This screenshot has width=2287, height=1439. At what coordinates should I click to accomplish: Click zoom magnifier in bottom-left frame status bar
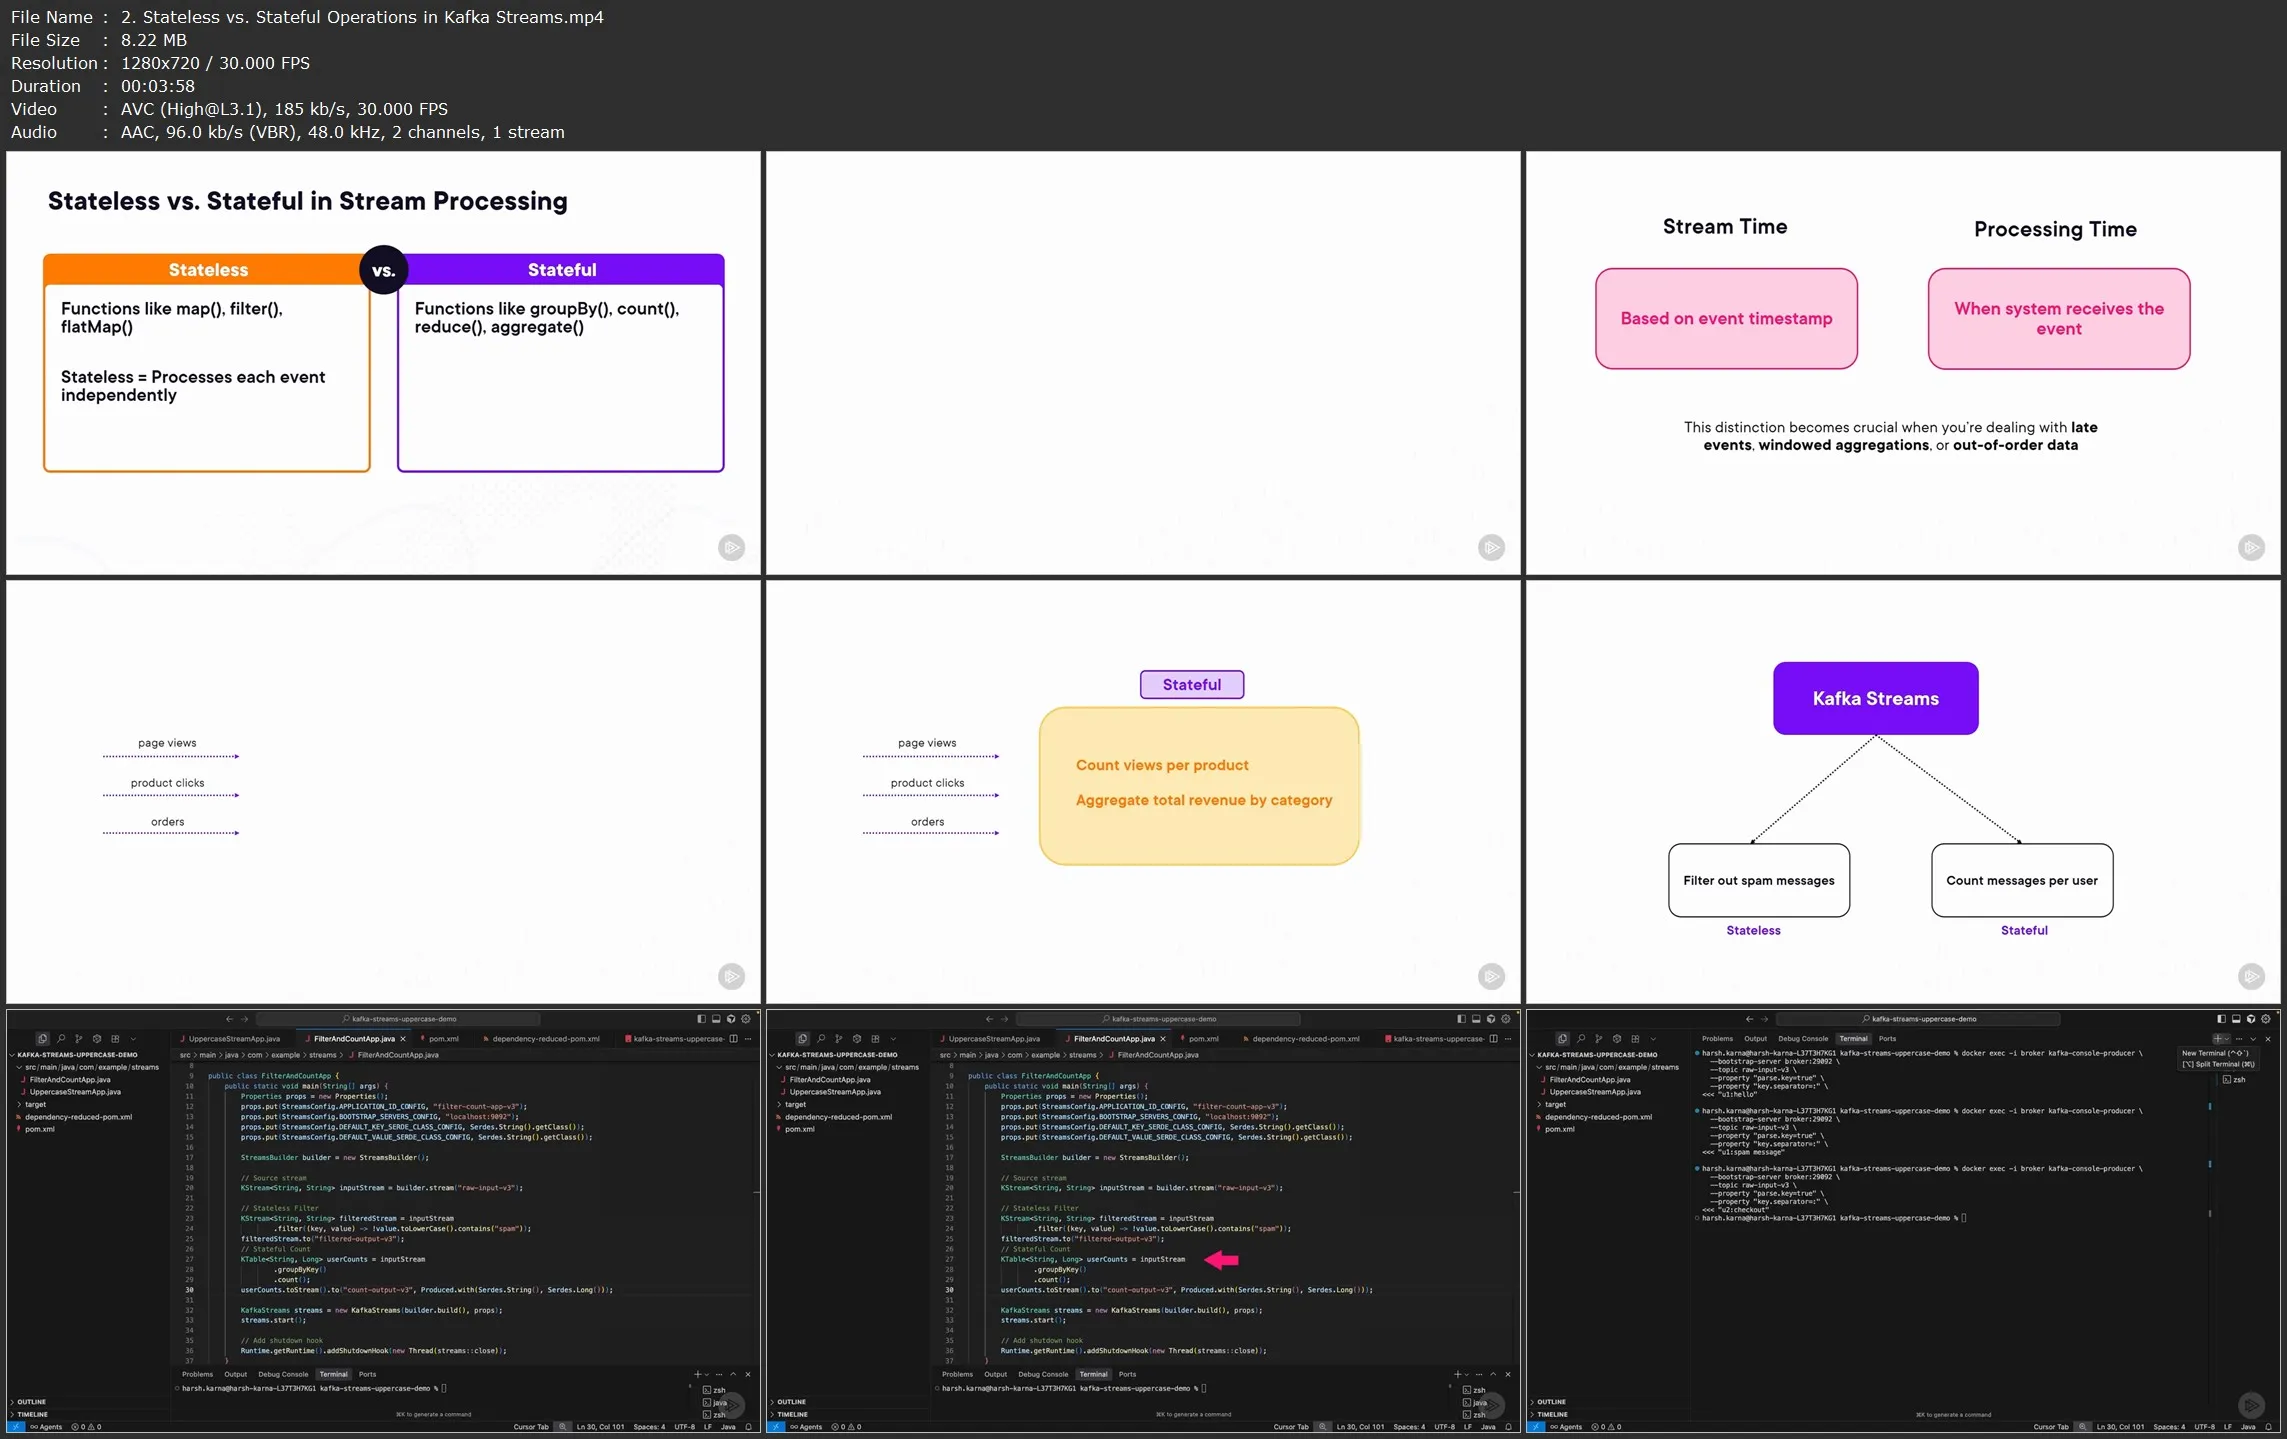pos(563,1427)
